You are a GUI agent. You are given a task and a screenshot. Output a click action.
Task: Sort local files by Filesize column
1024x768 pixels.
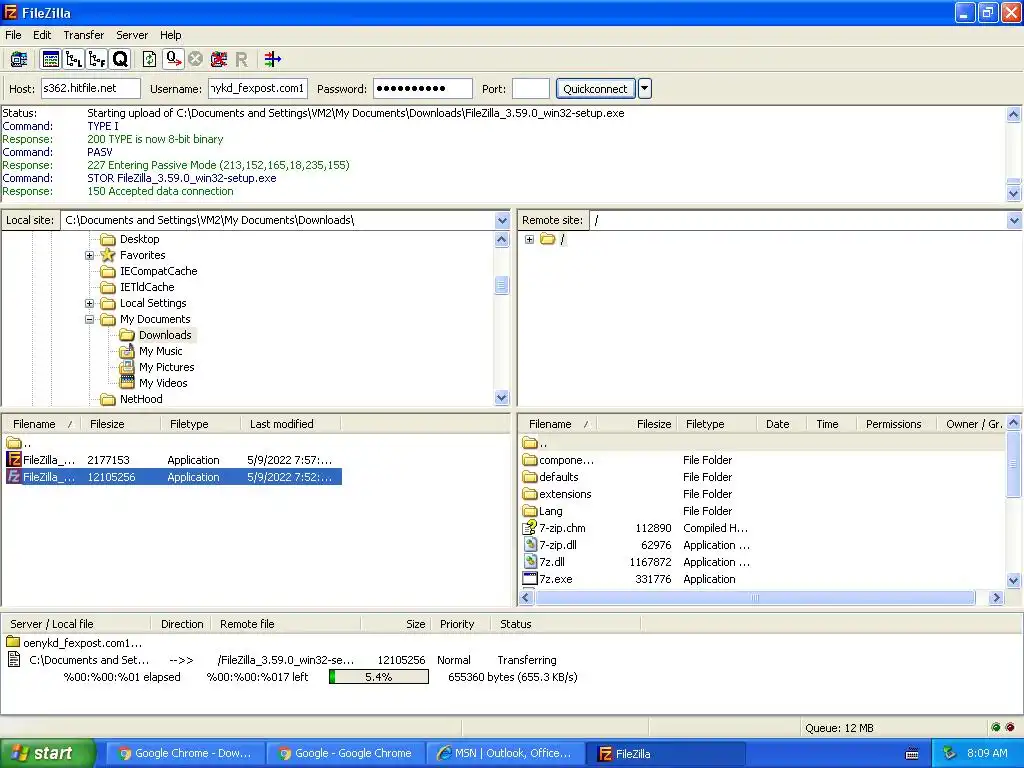click(x=121, y=424)
